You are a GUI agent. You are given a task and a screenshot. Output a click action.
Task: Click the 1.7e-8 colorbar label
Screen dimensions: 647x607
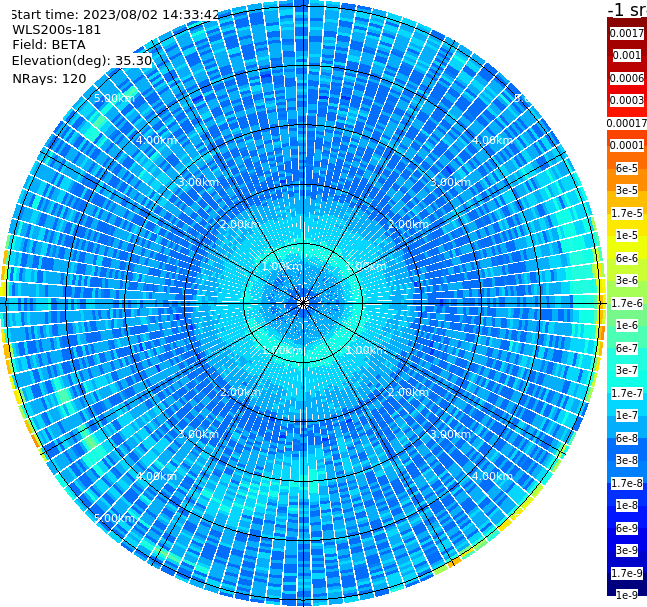tap(627, 483)
